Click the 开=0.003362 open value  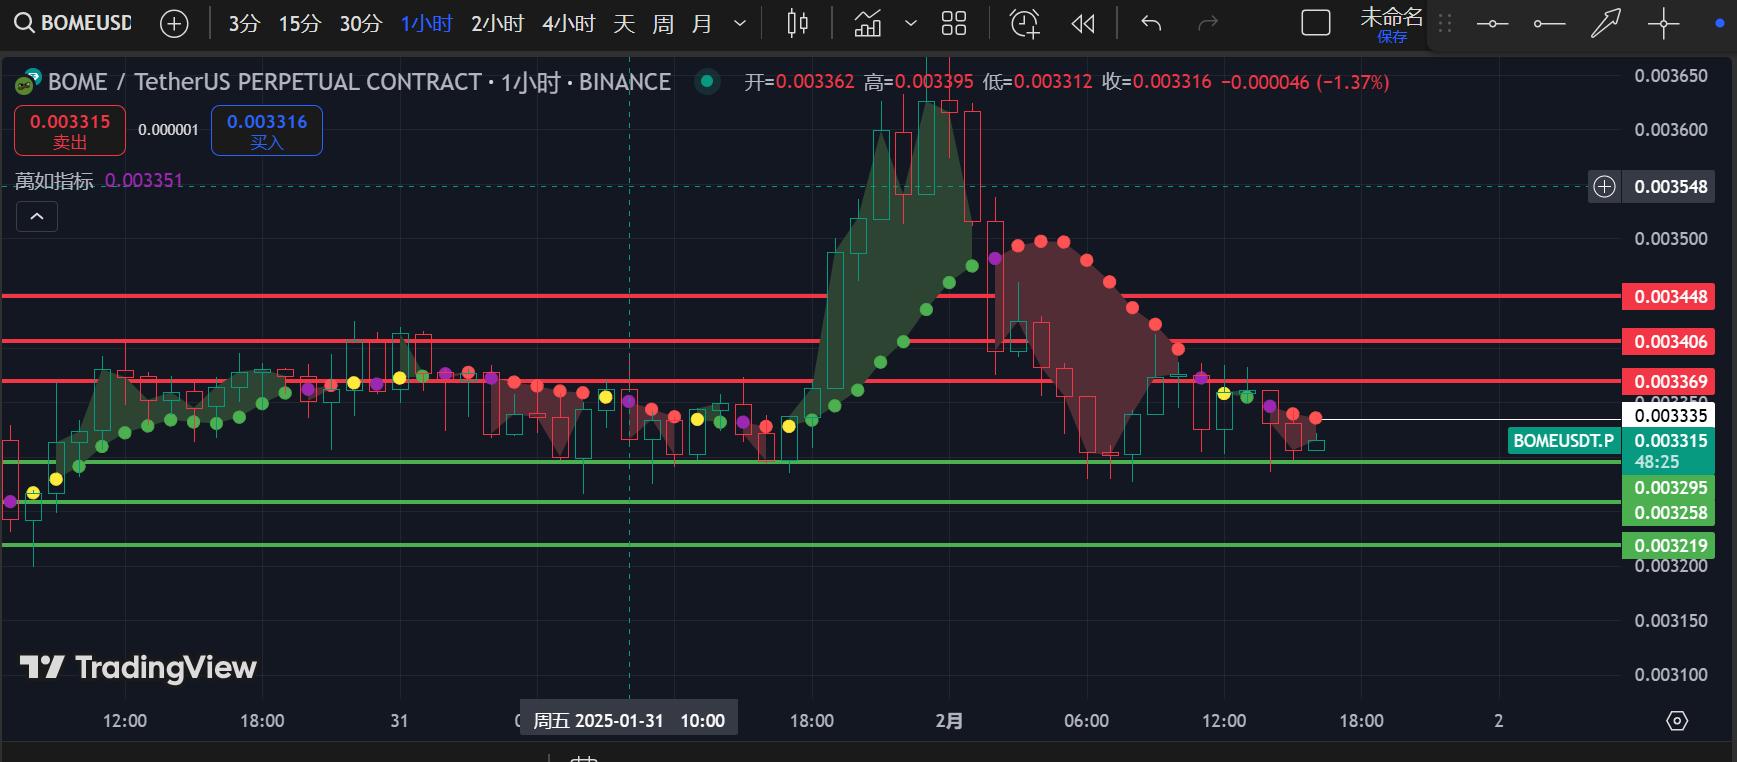(x=799, y=82)
